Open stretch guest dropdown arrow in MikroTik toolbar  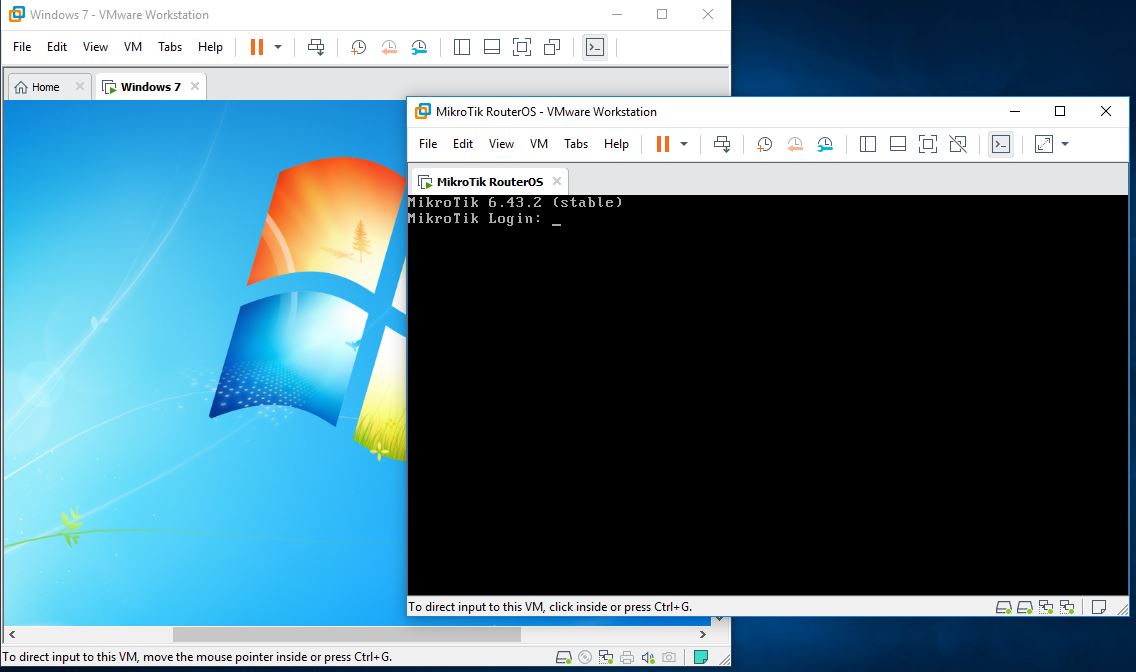[x=1065, y=144]
